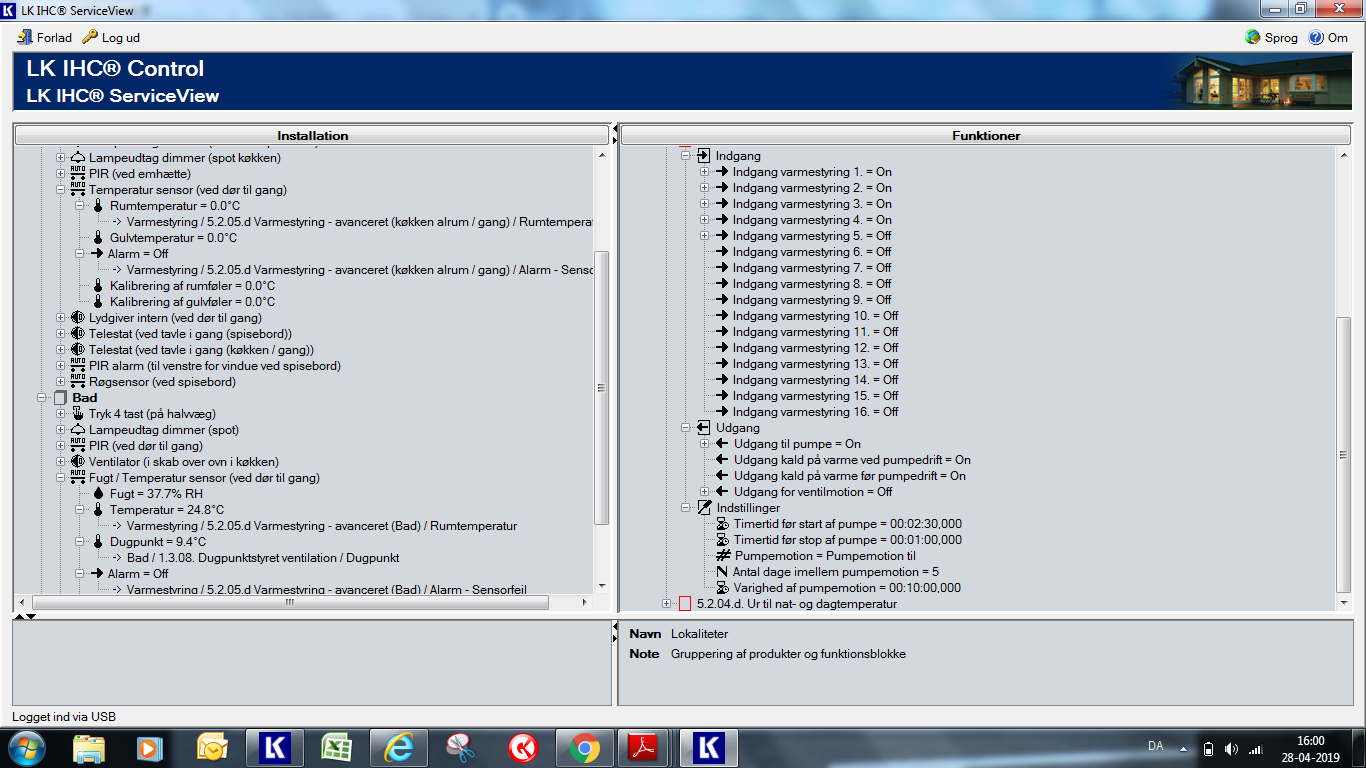
Task: Collapse the Indstillinger group
Action: coord(686,508)
